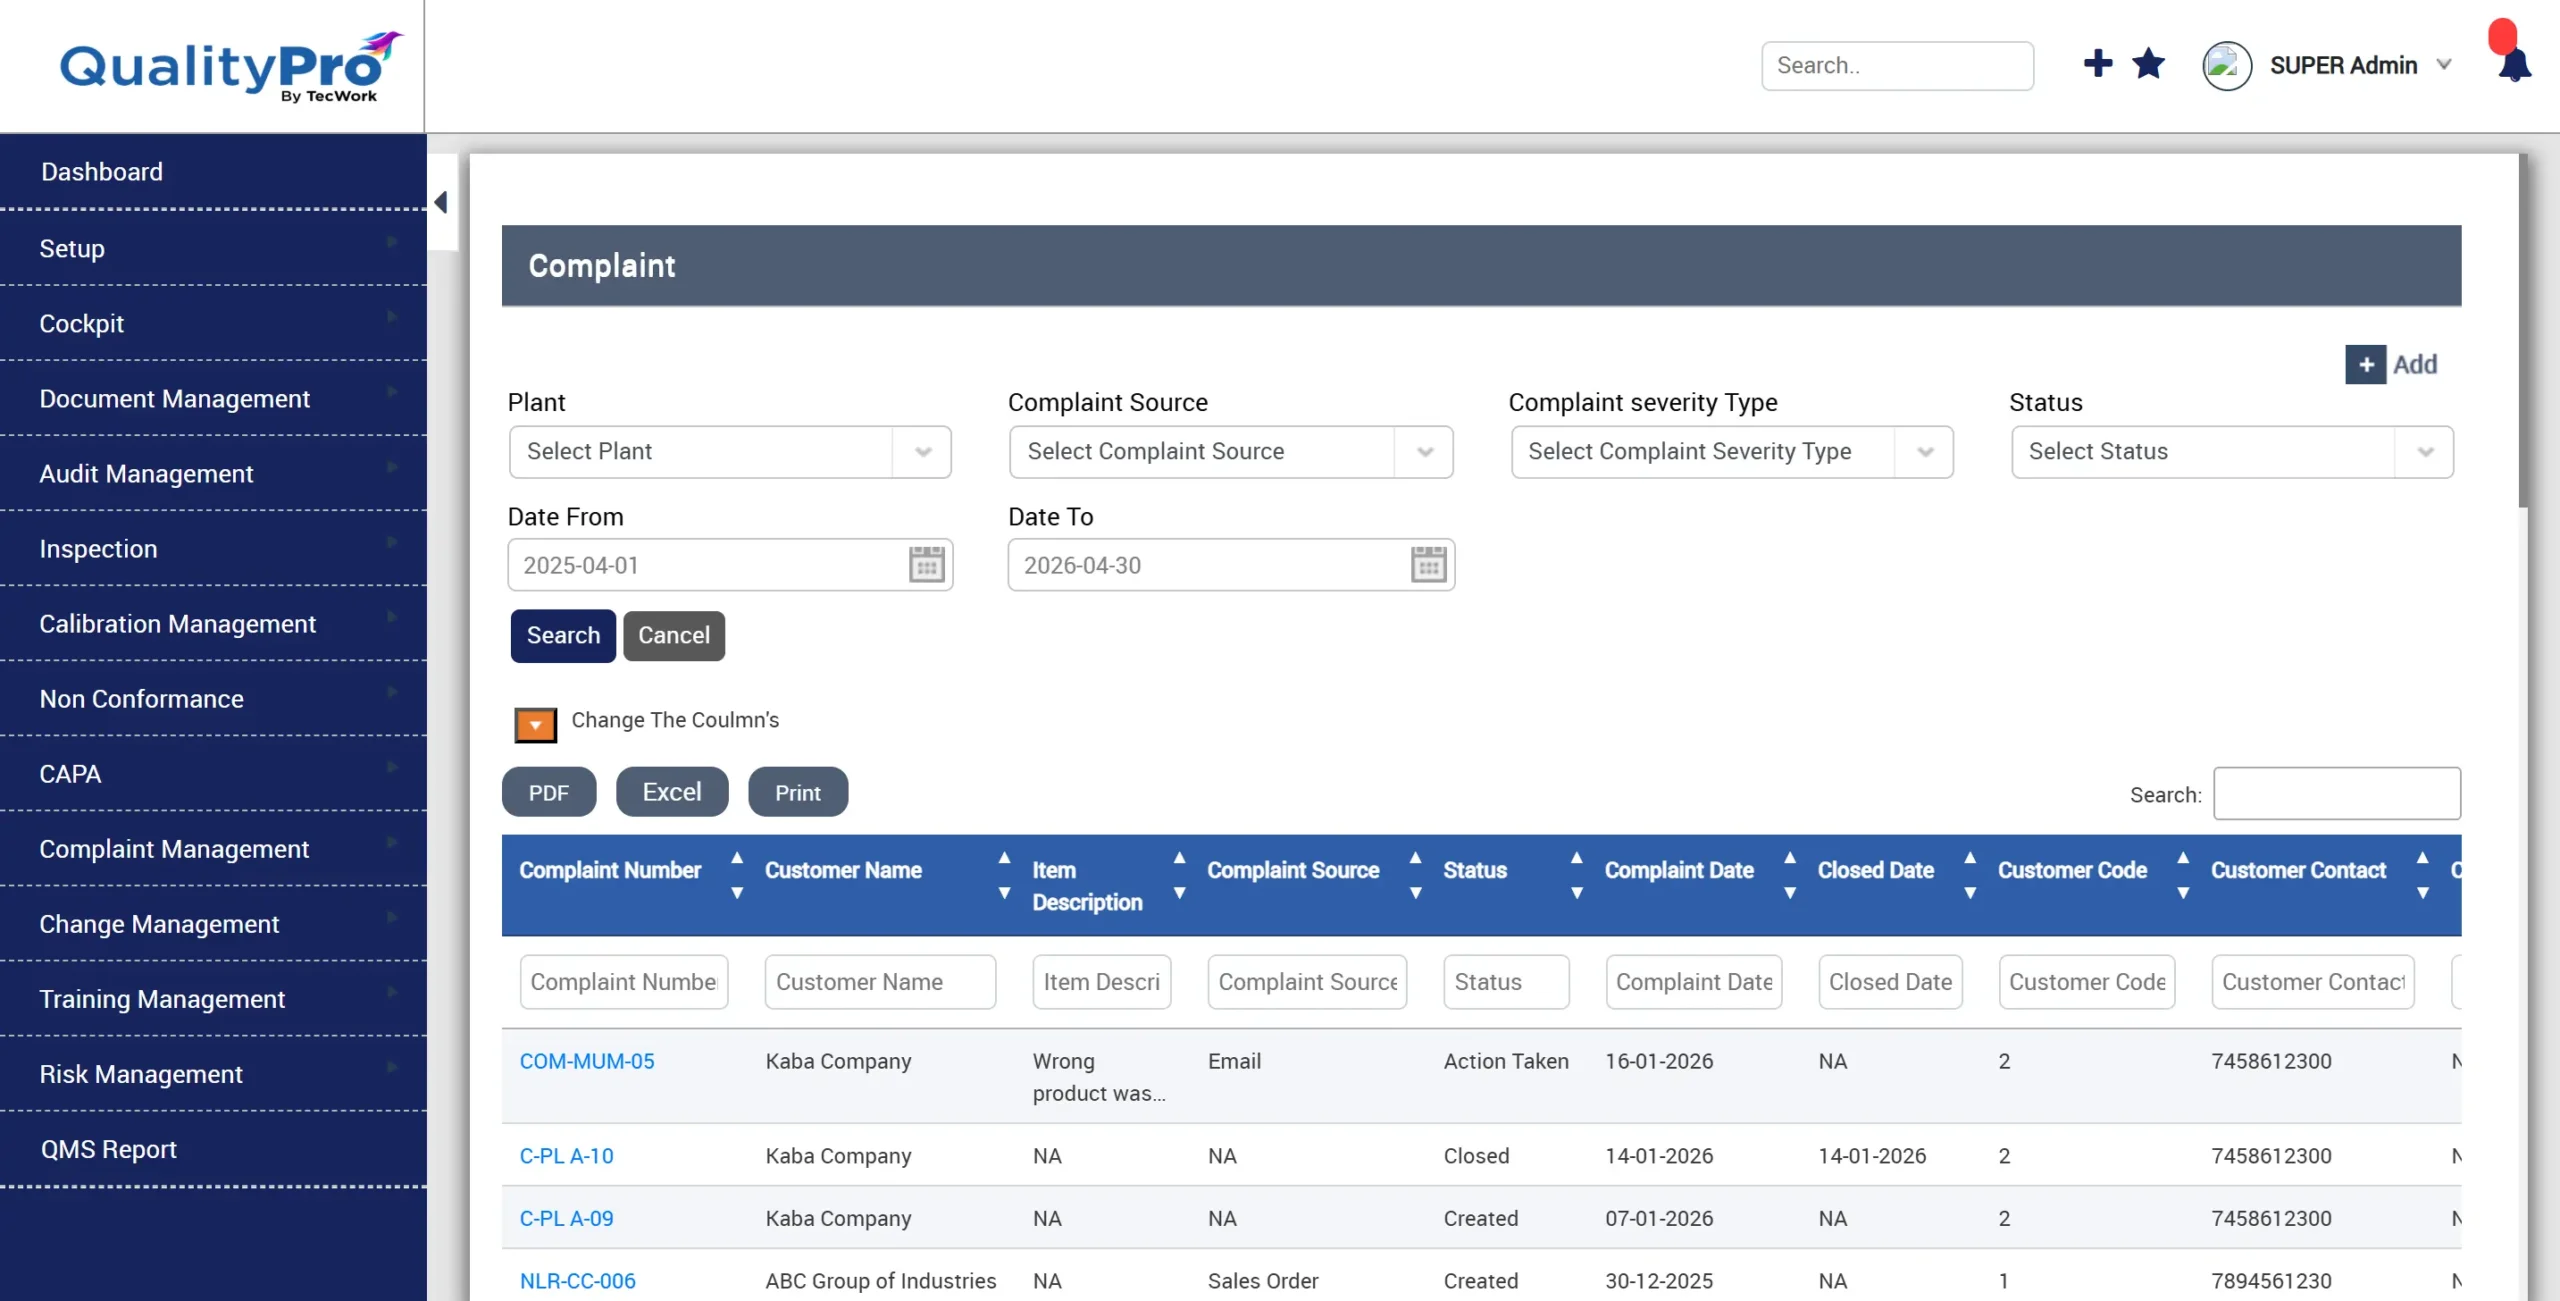Expand the Cockpit menu
Screen dimensions: 2560x1301
tap(213, 323)
